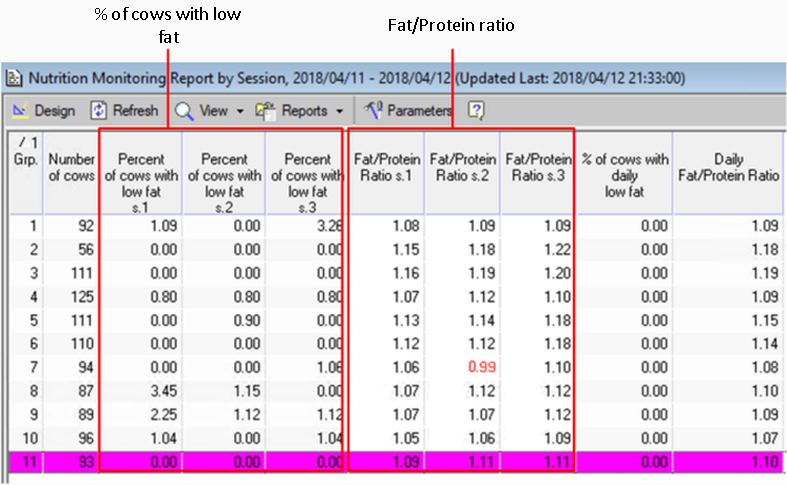Select the % of cows with daily low fat header
Viewport: 787px width, 485px height.
click(x=624, y=169)
